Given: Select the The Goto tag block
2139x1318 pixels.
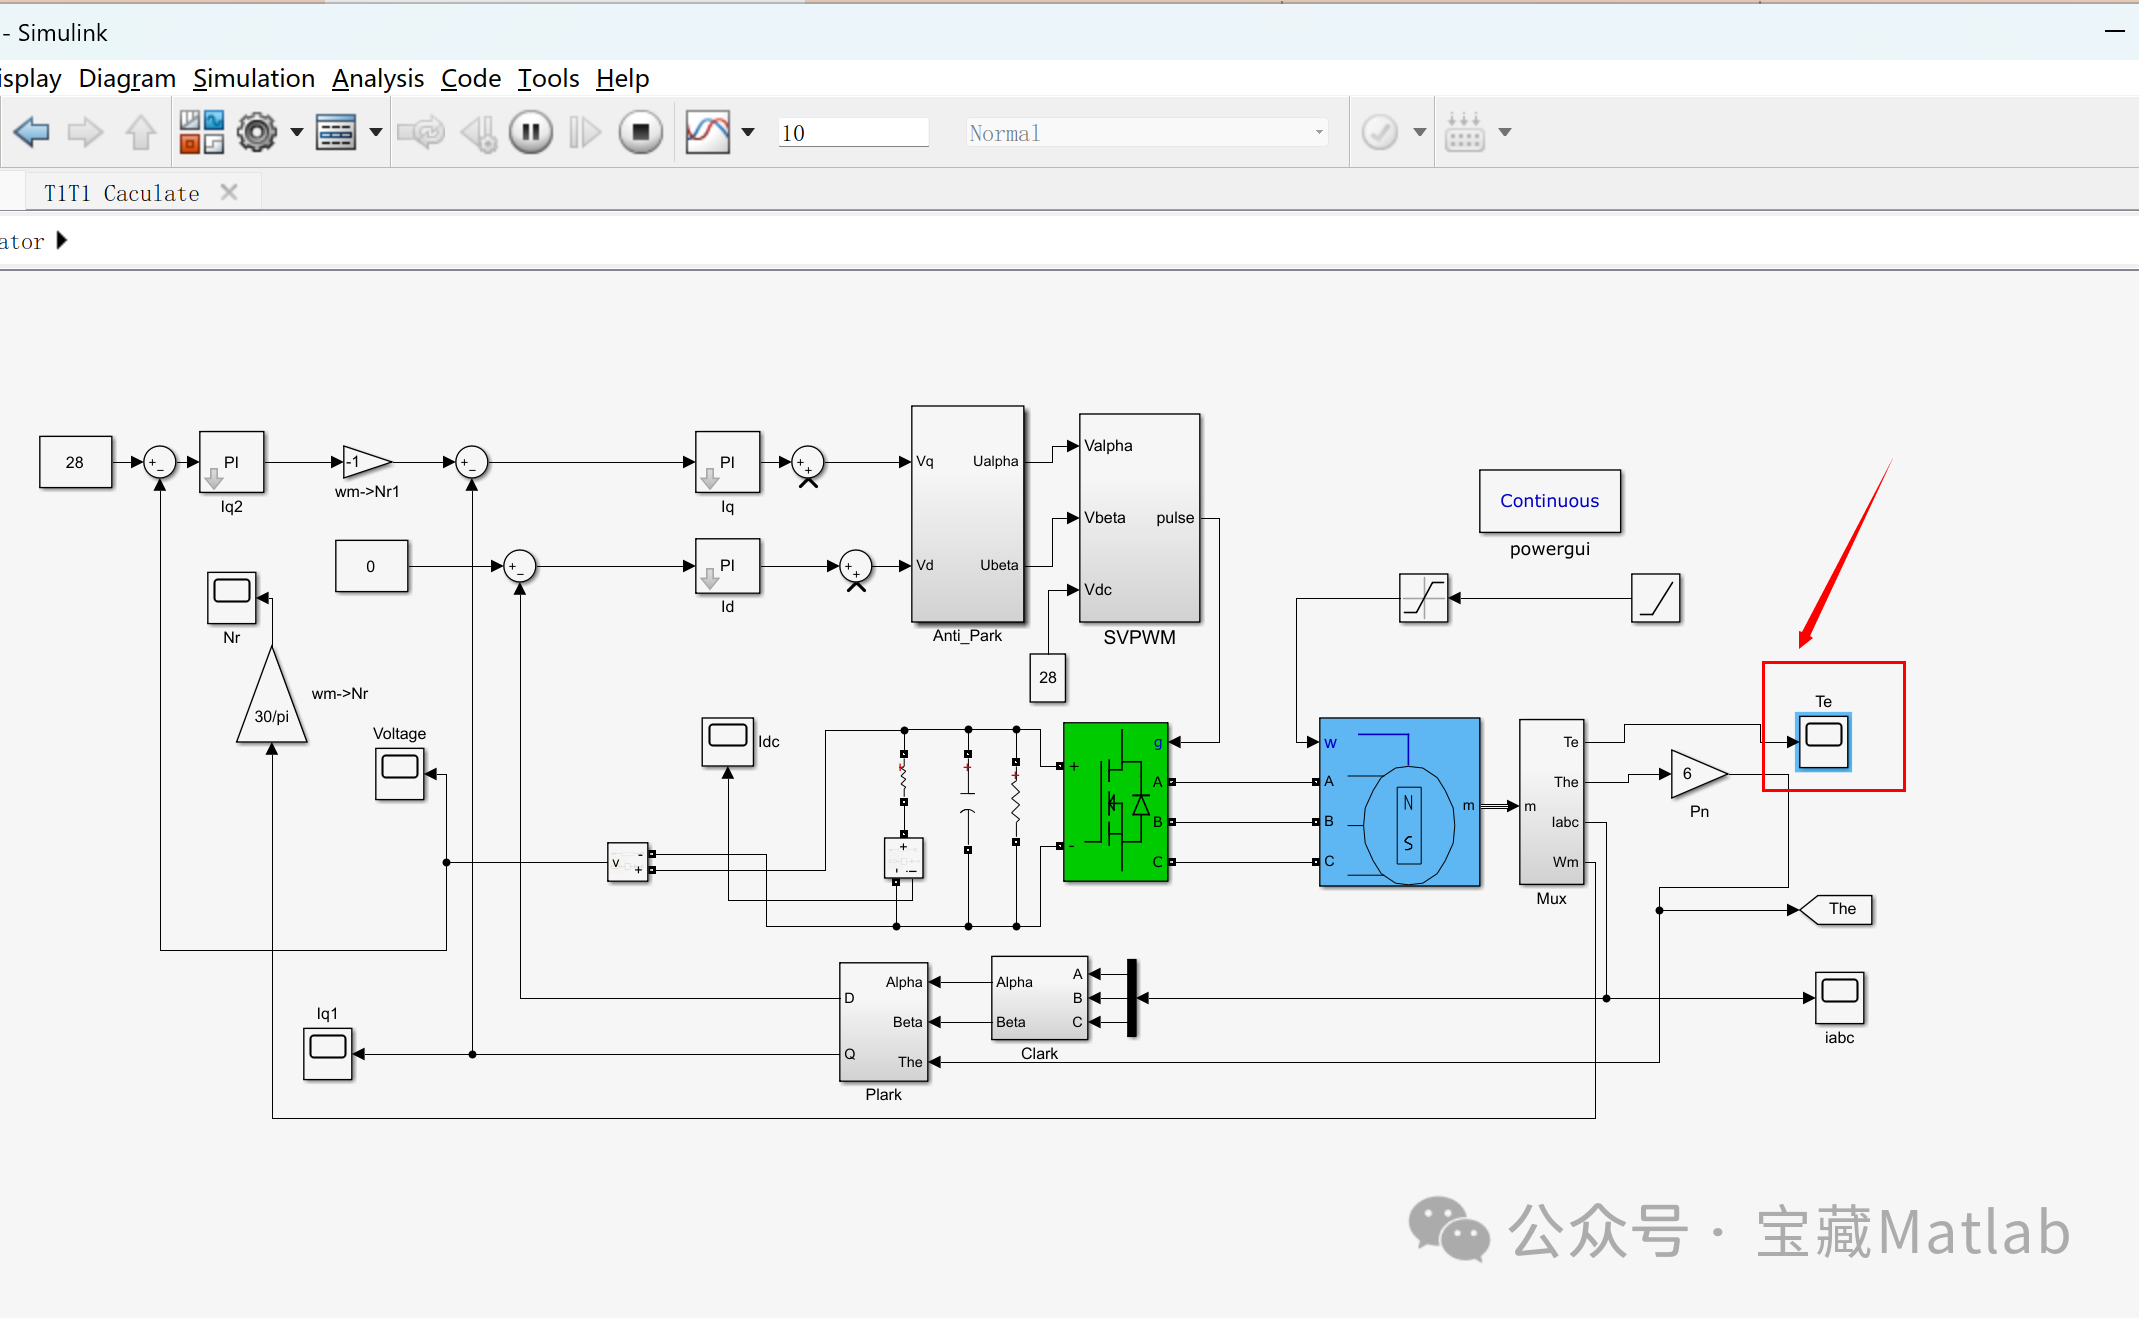Looking at the screenshot, I should [x=1836, y=909].
